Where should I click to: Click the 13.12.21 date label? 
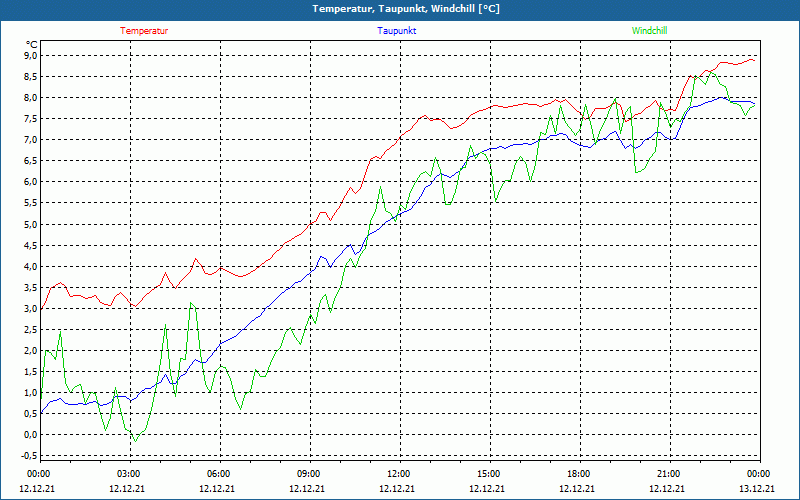[x=757, y=488]
